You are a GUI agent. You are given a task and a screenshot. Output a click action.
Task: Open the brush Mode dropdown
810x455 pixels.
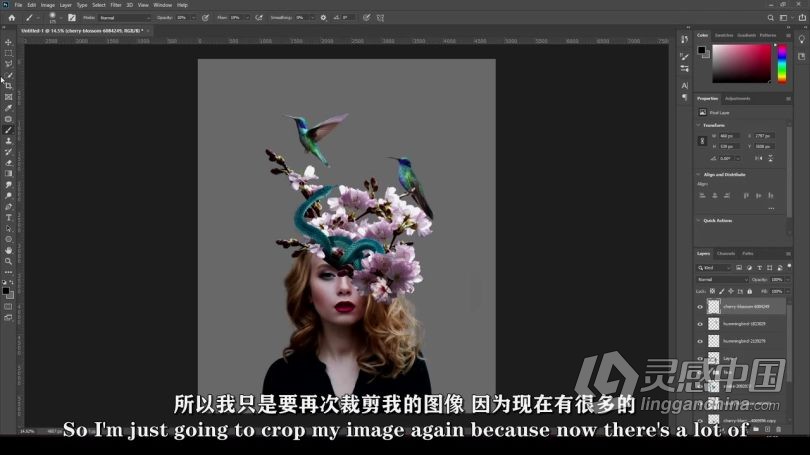tap(125, 17)
